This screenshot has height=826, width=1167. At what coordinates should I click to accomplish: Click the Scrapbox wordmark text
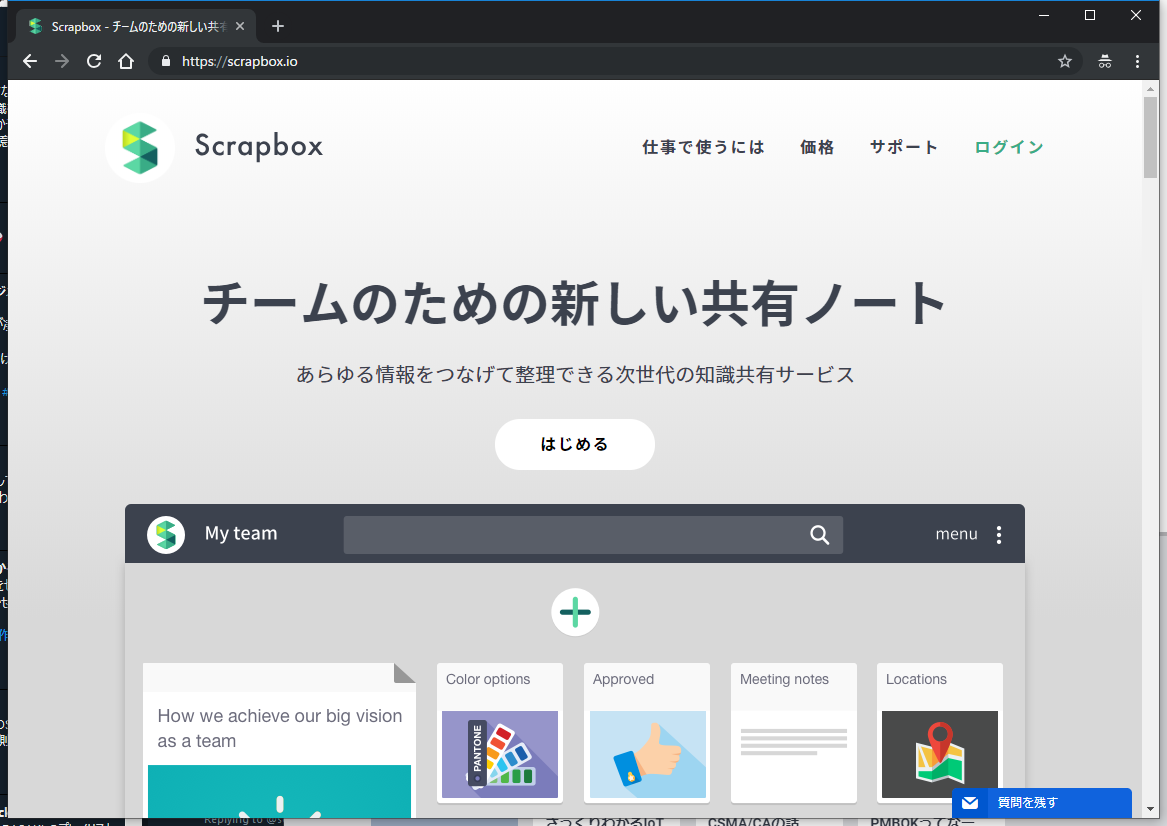point(259,147)
